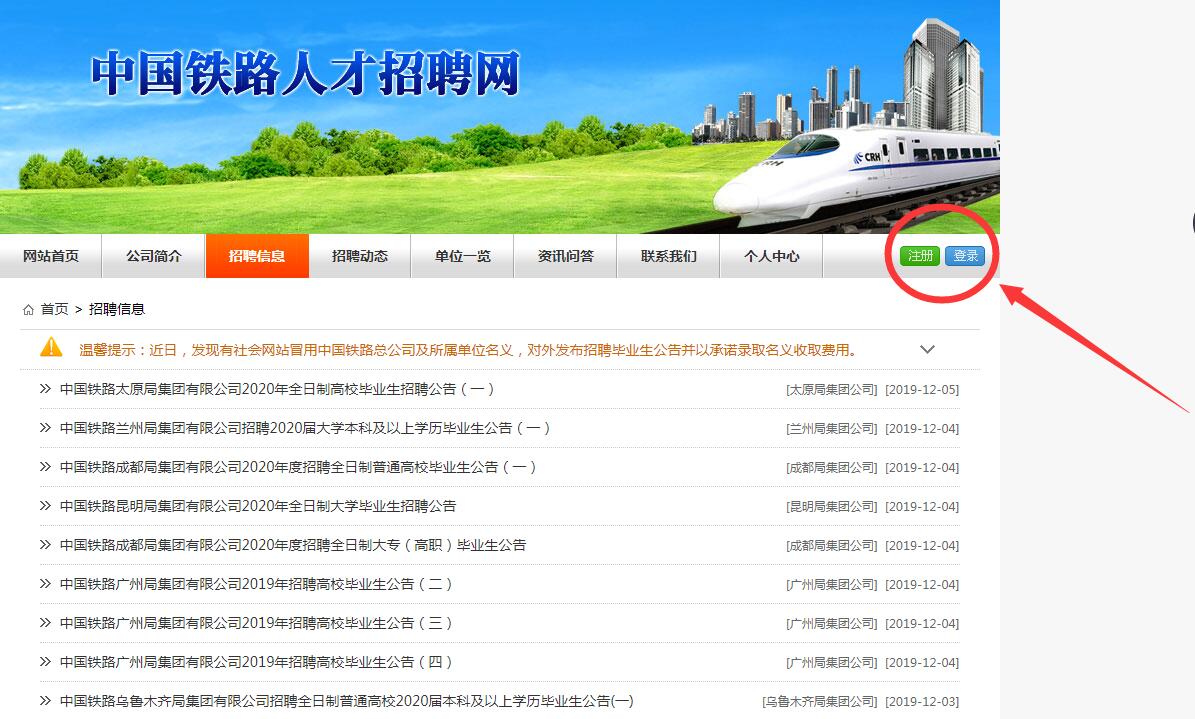Click the 温馨提示 warning notice text

[468, 350]
